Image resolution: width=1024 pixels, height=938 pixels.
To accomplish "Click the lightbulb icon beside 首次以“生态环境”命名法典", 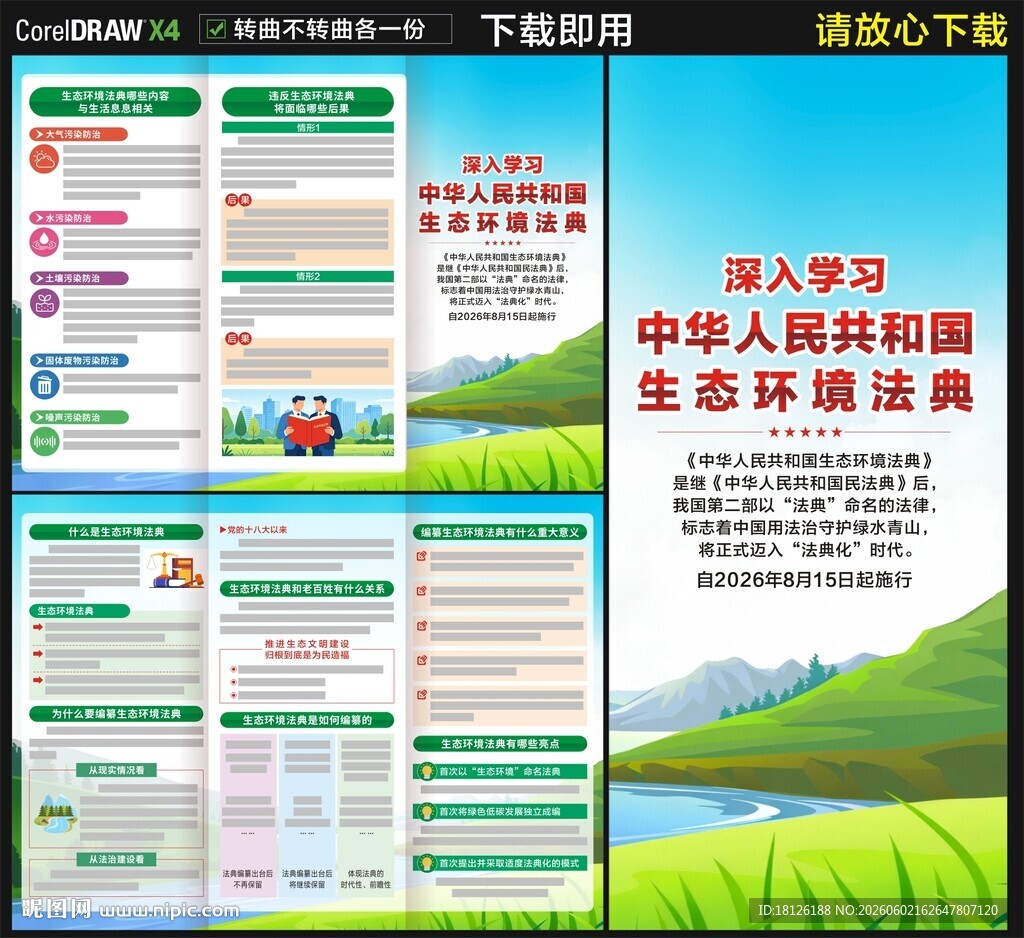I will click(426, 771).
